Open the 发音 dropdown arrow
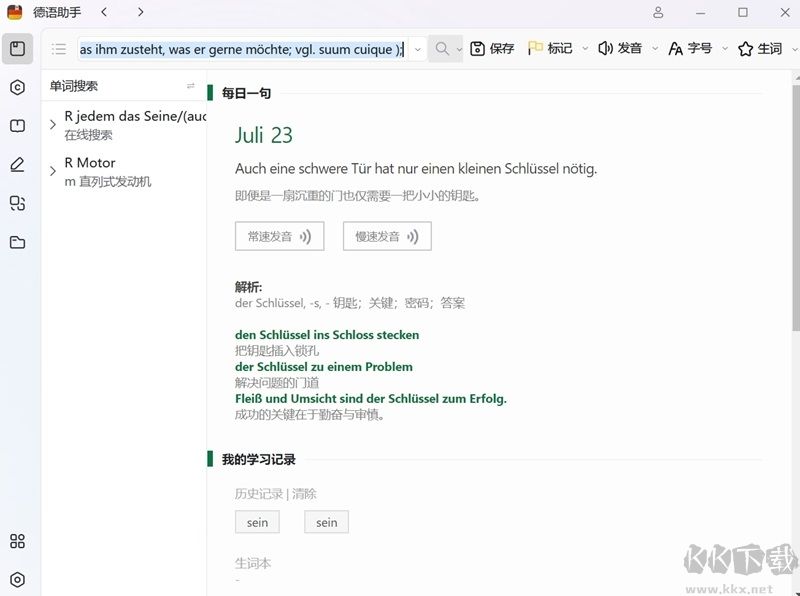Image resolution: width=800 pixels, height=596 pixels. click(x=655, y=49)
